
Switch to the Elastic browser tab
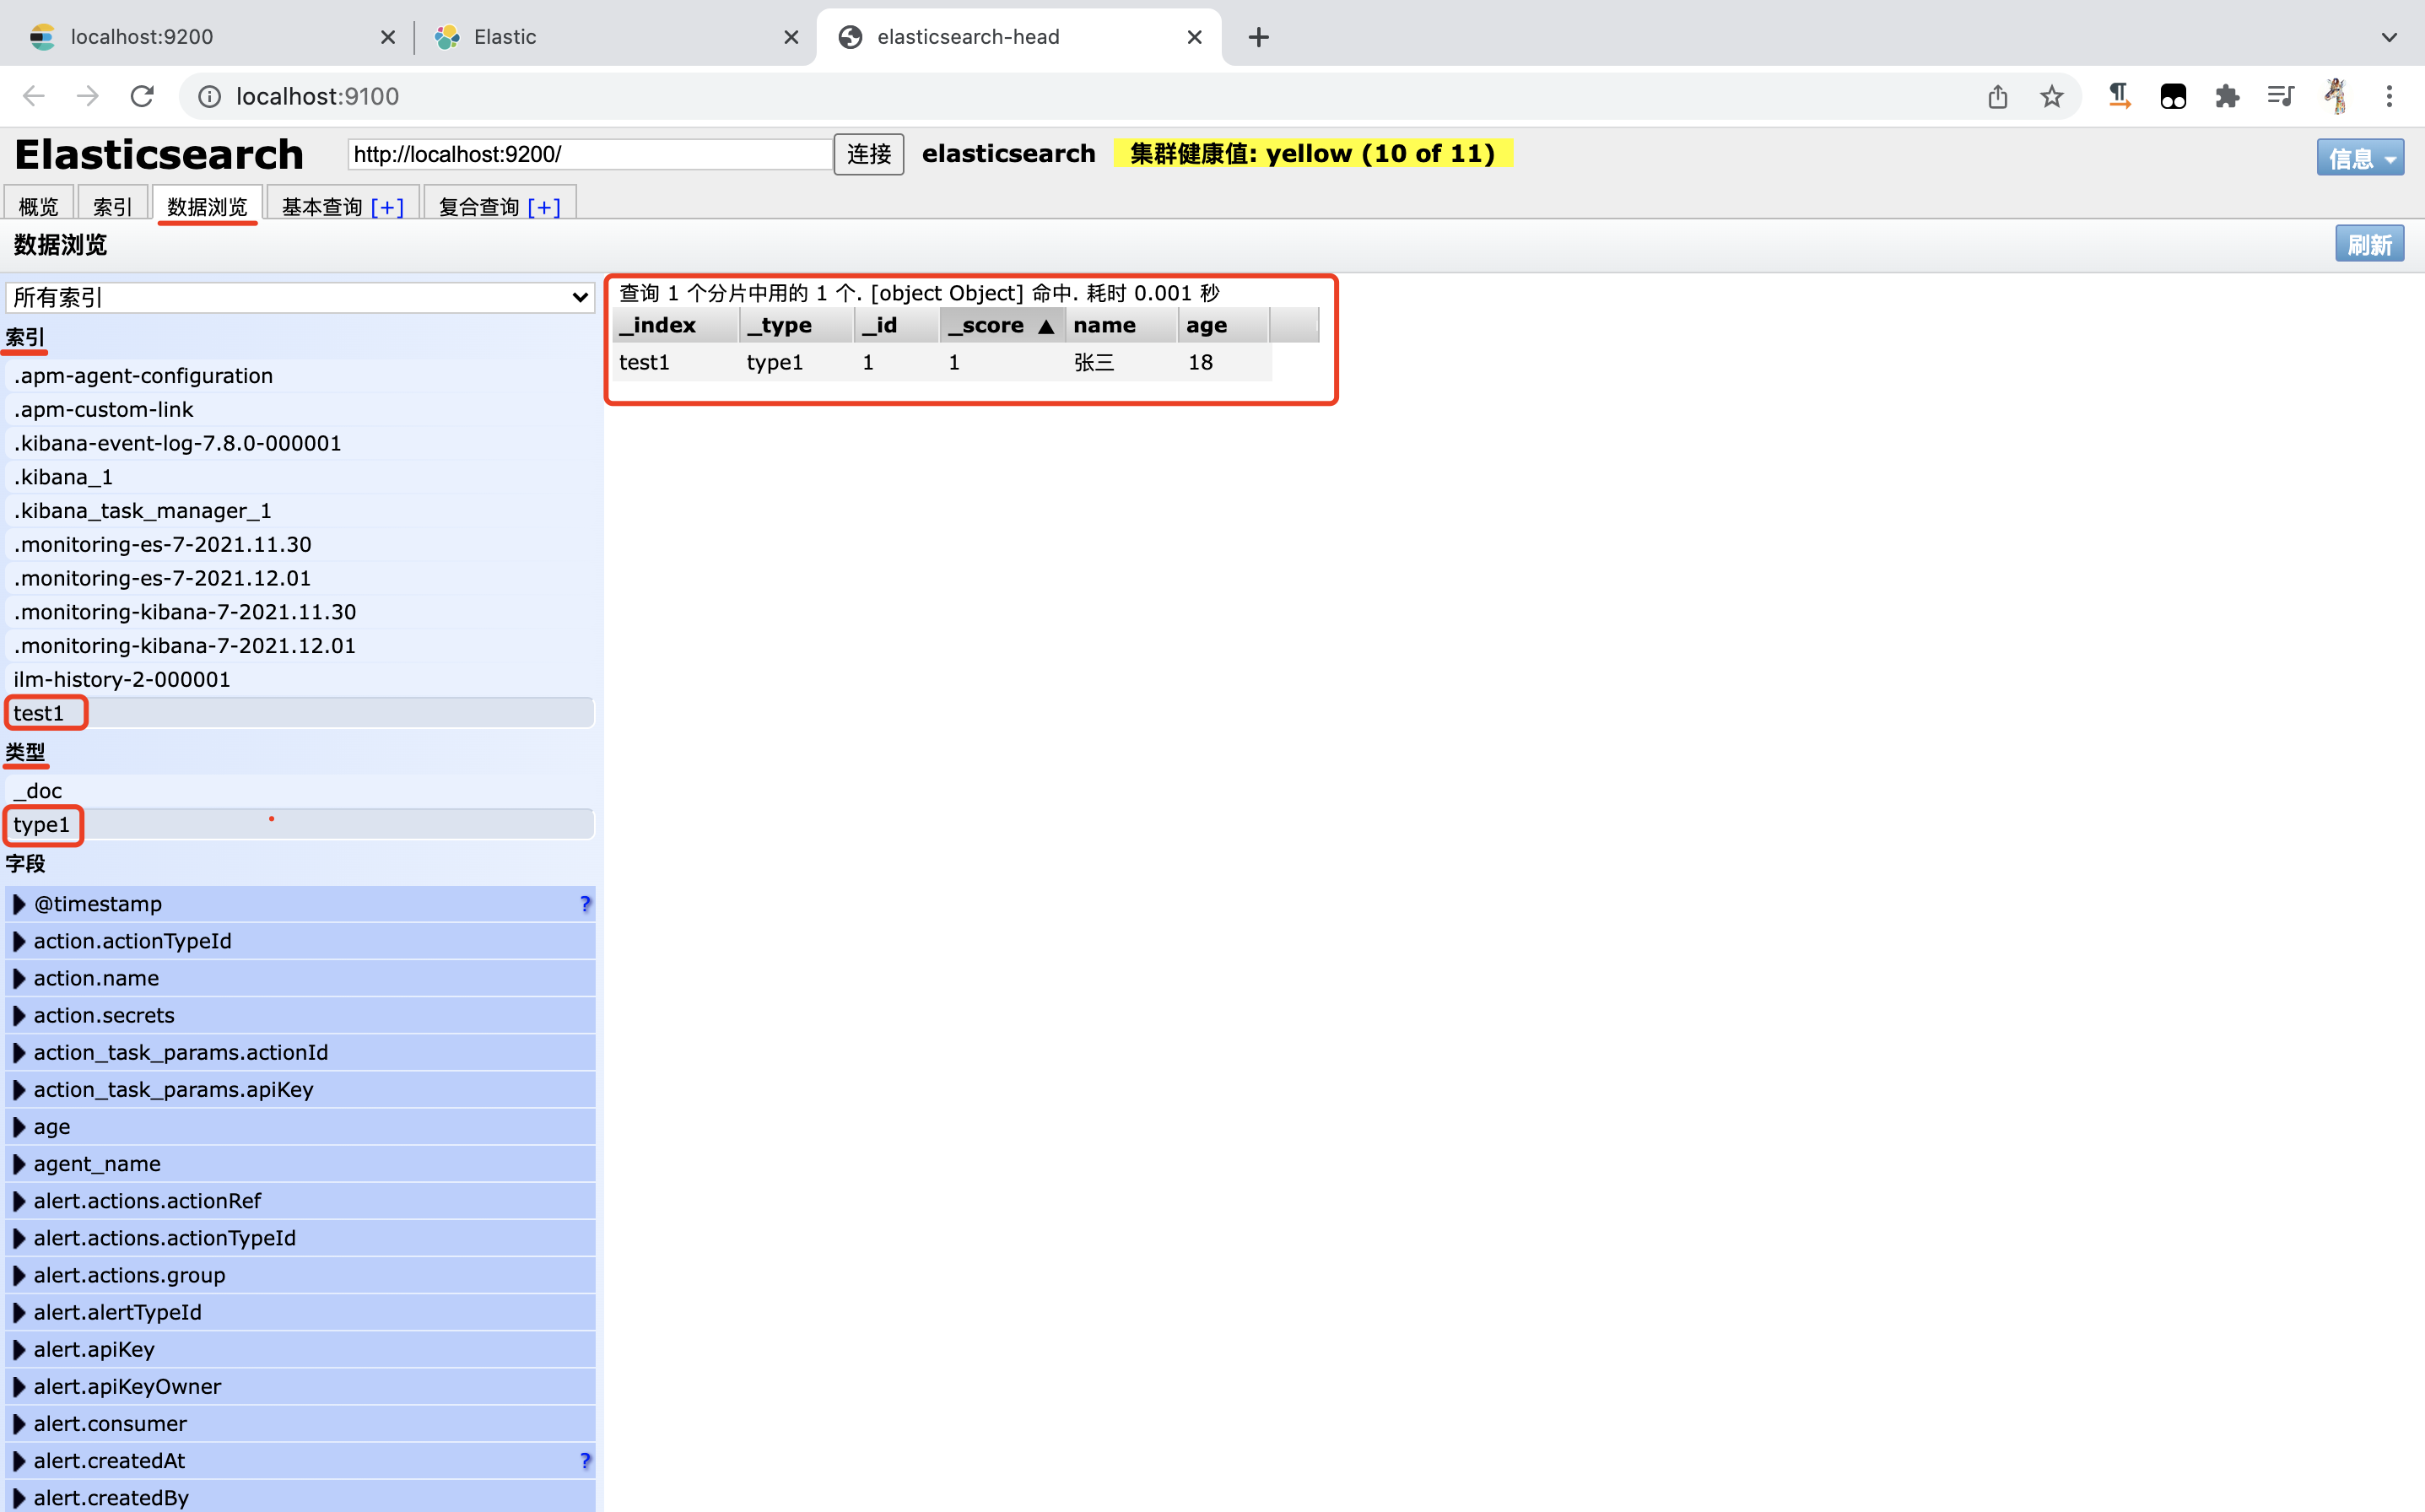coord(615,37)
